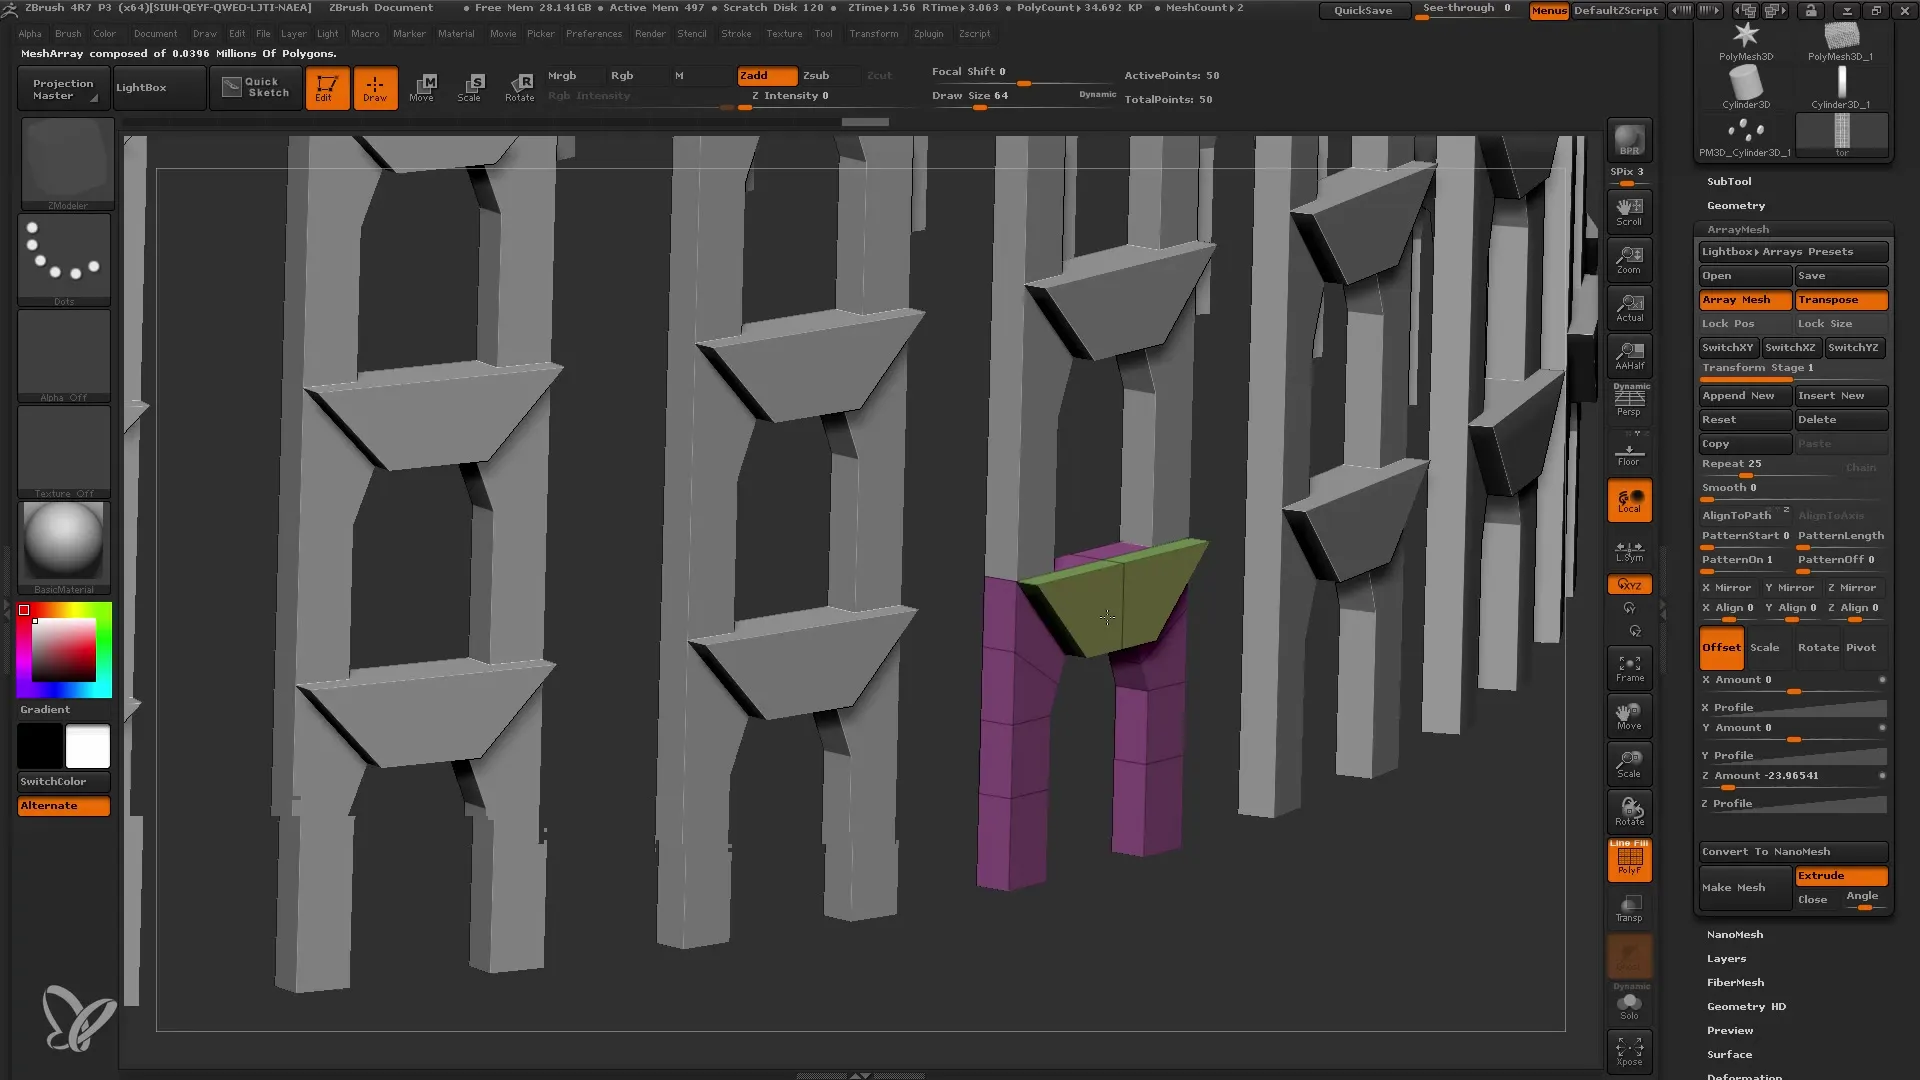Render with the BPR button
The height and width of the screenshot is (1080, 1920).
pyautogui.click(x=1629, y=140)
